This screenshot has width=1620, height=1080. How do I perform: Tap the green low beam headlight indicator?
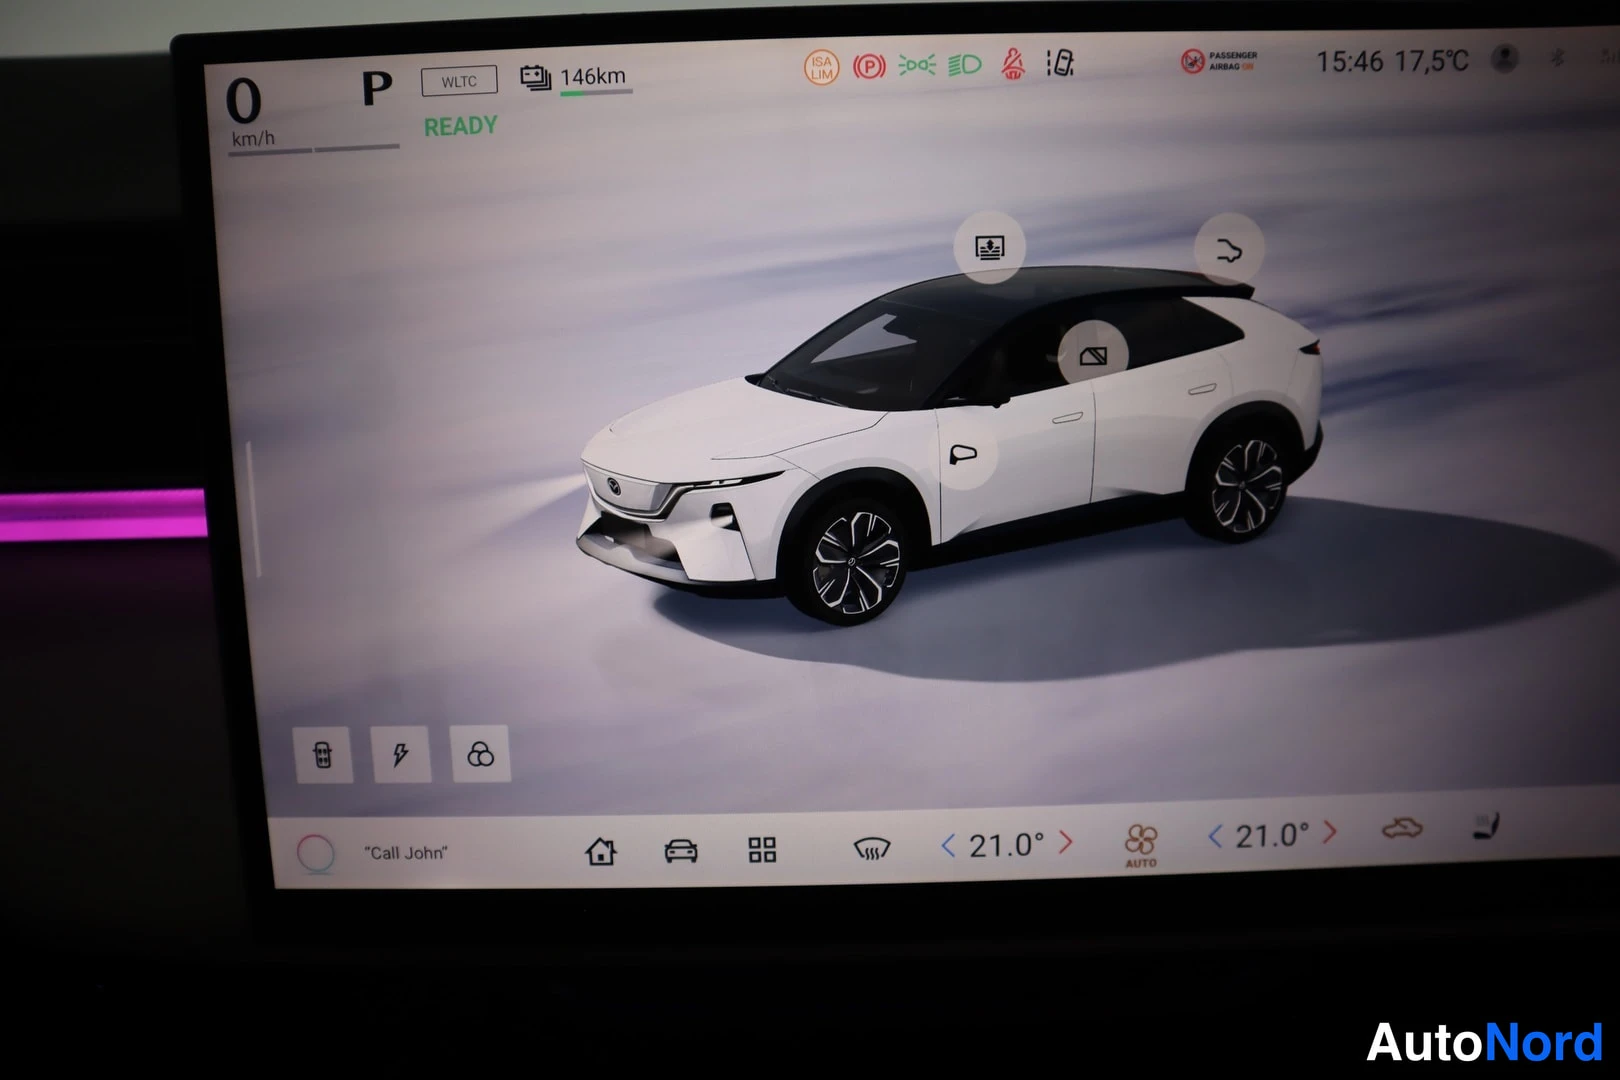tap(964, 65)
